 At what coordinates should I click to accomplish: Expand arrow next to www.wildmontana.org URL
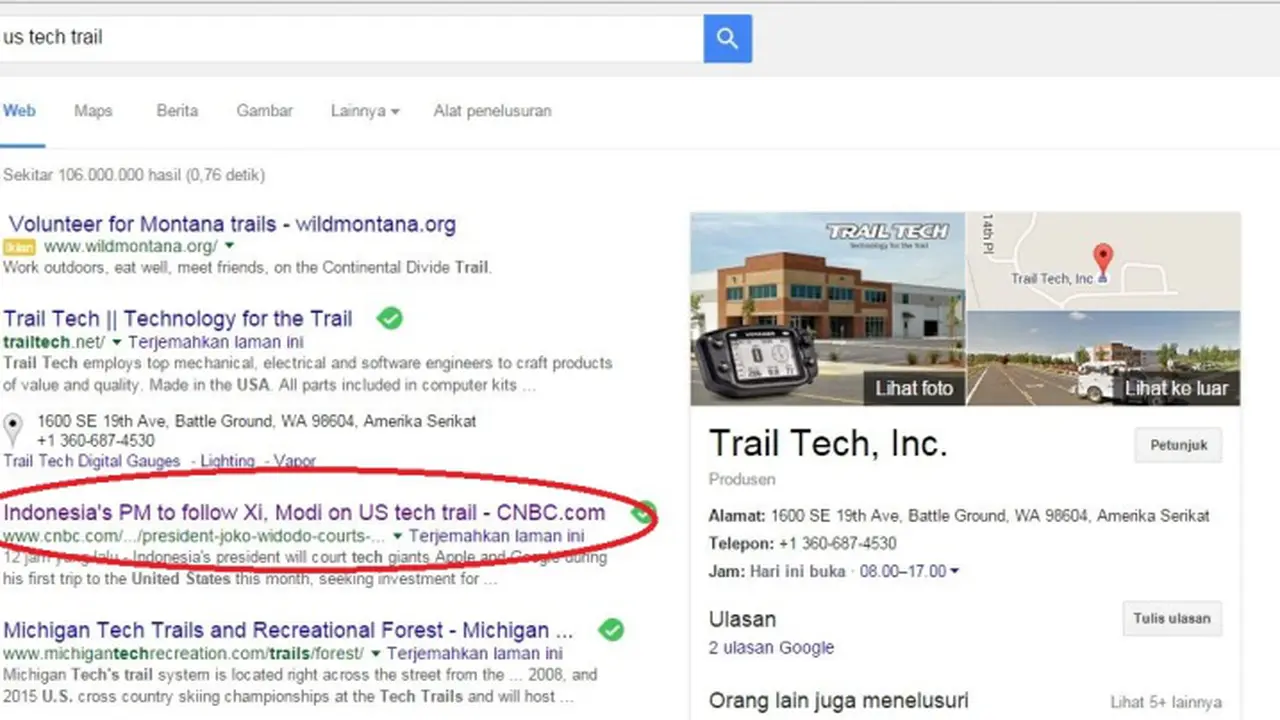tap(229, 246)
